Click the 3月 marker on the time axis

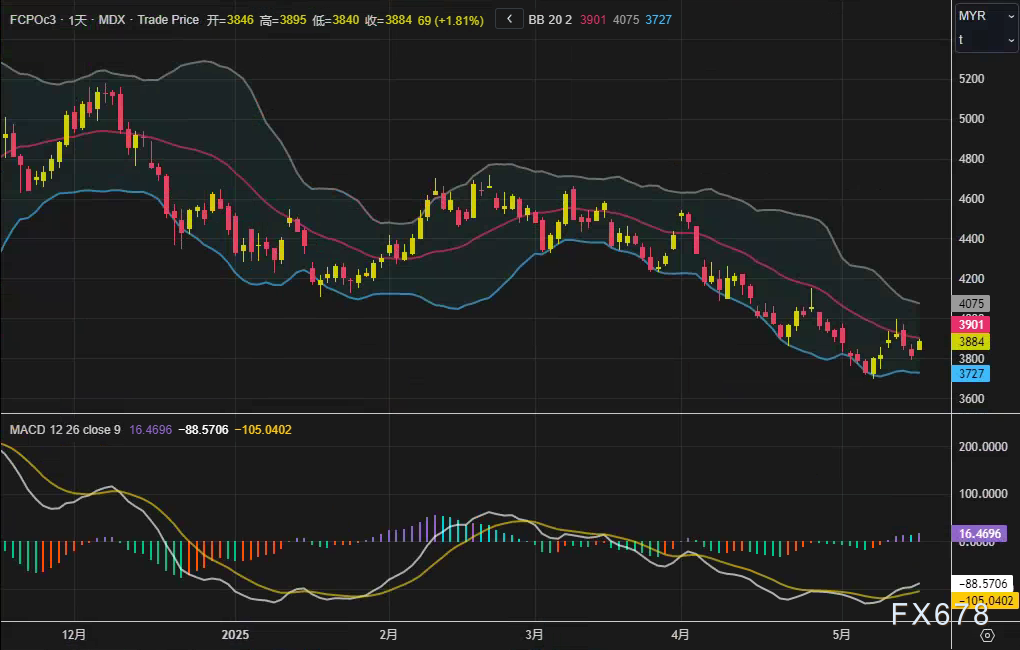535,635
